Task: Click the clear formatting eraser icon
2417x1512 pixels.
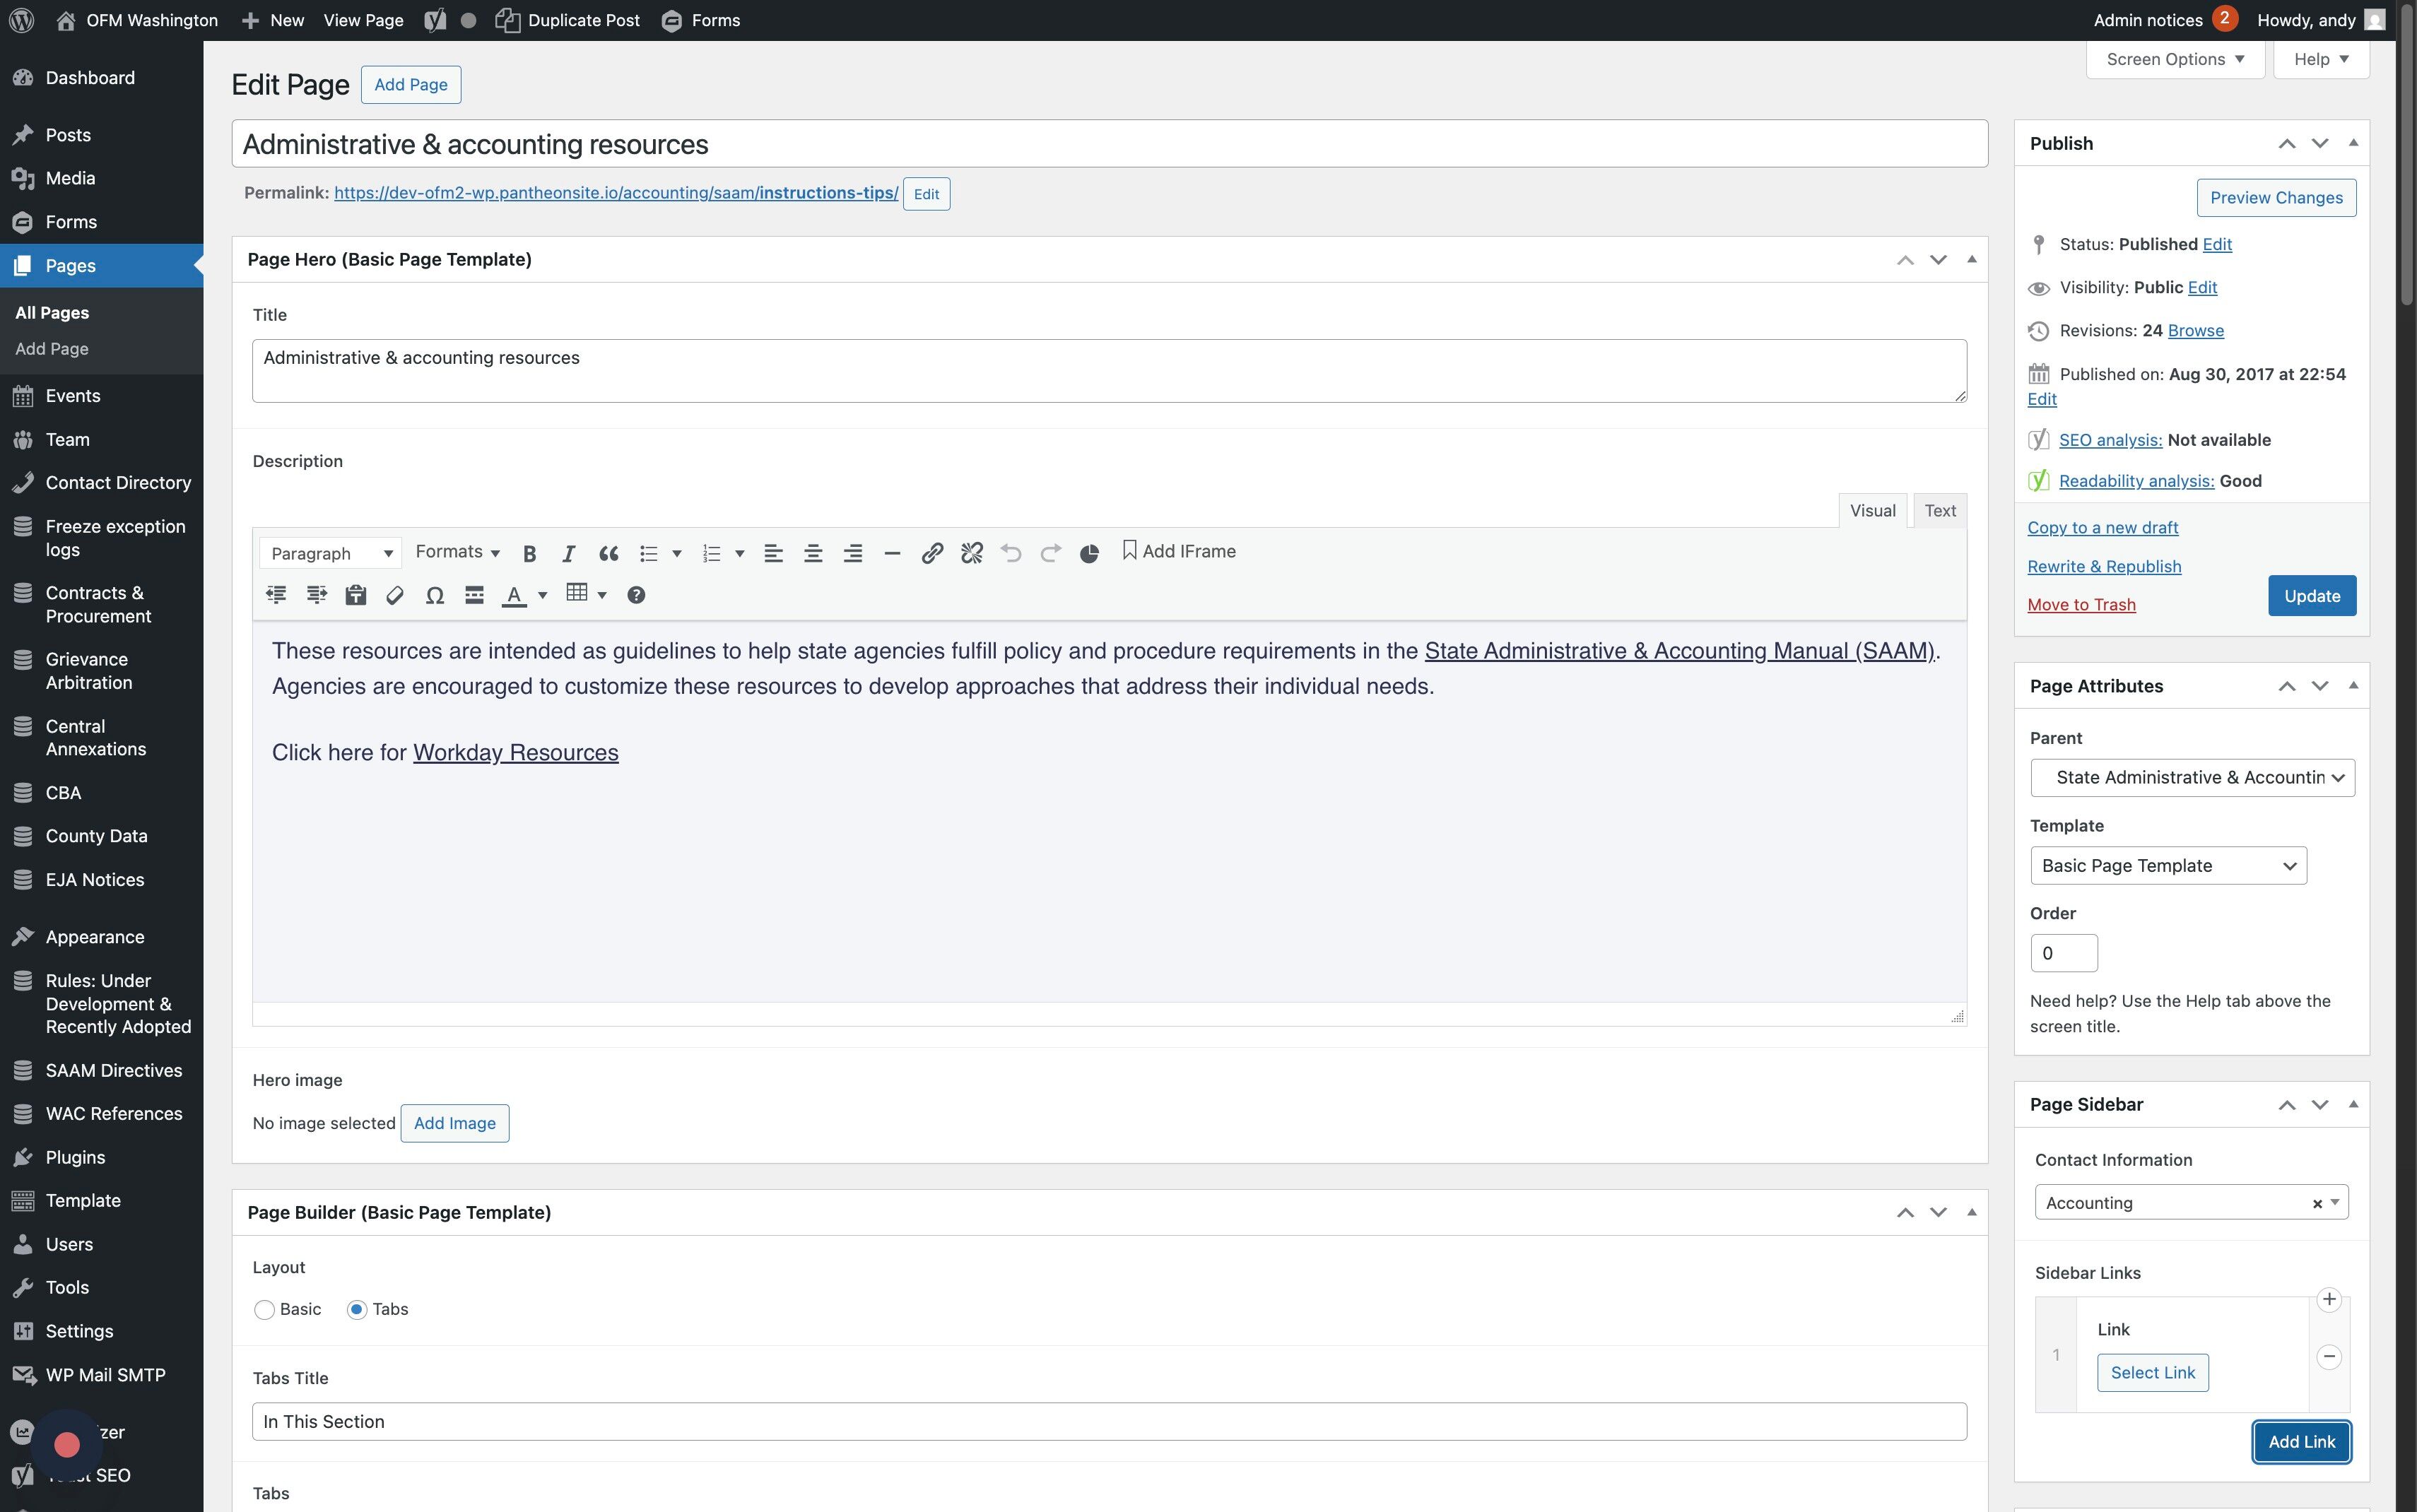Action: point(395,596)
